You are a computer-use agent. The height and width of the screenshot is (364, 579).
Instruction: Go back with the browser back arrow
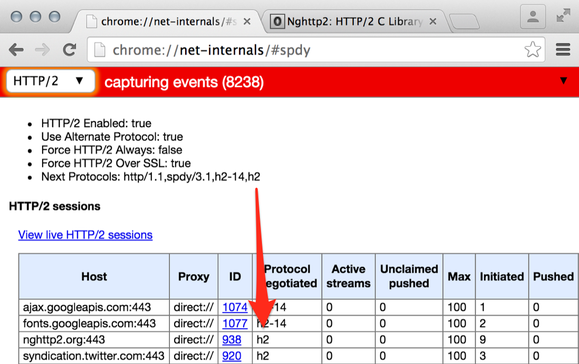tap(16, 49)
